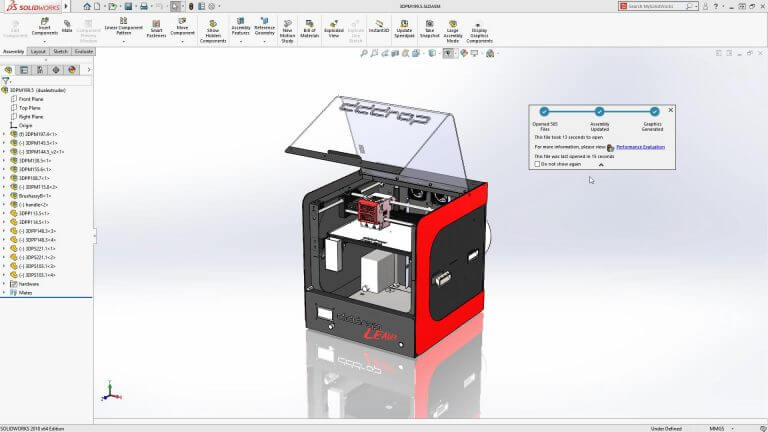Expand the Mates folder in the tree
The image size is (768, 432).
(4, 292)
